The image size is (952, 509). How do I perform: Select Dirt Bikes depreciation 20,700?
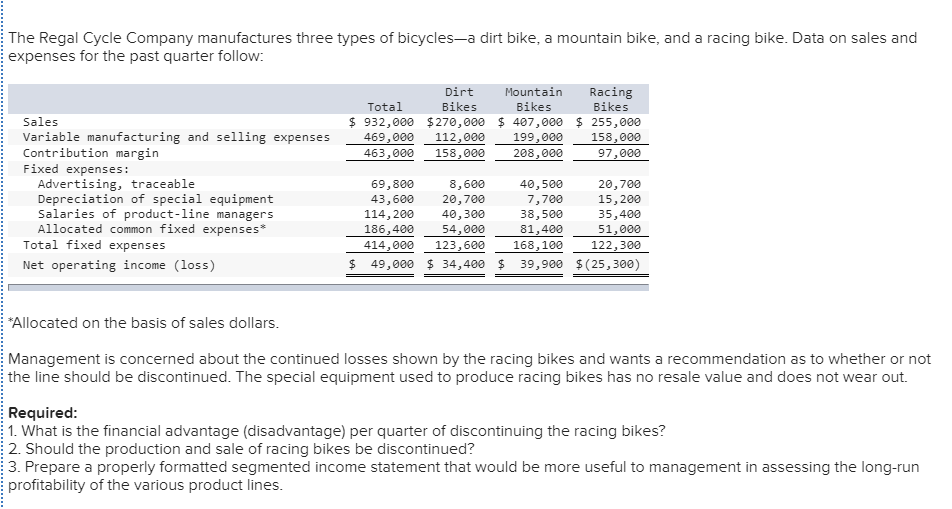(463, 199)
